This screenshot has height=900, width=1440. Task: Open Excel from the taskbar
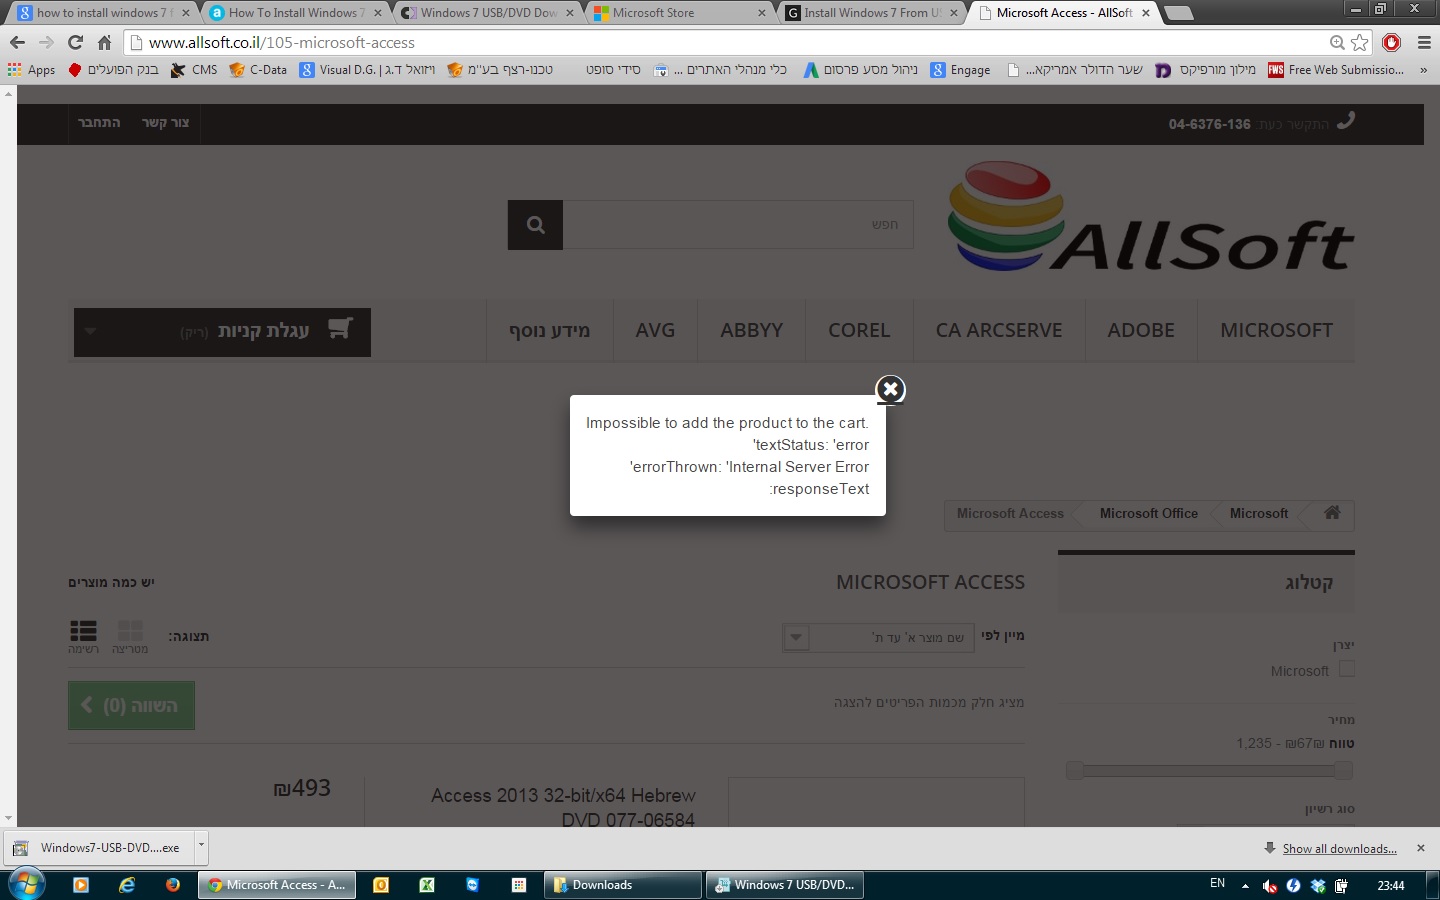coord(427,885)
